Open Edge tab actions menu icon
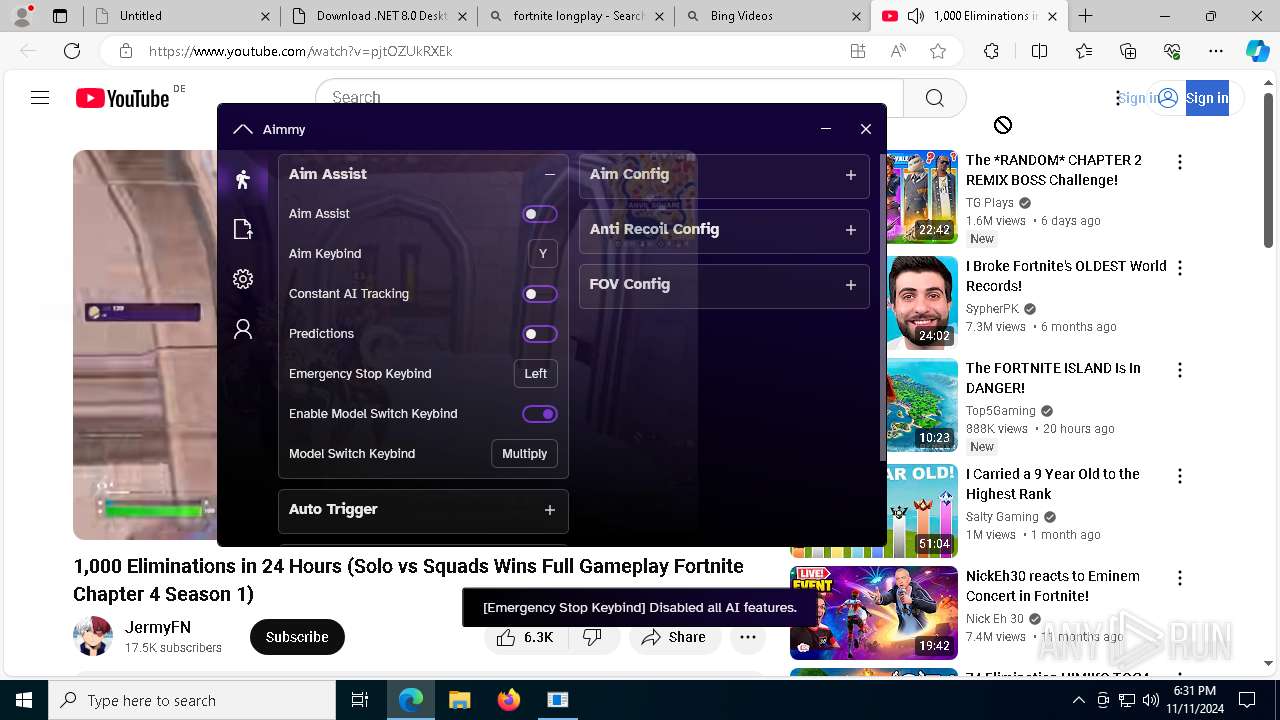The image size is (1280, 720). [60, 16]
